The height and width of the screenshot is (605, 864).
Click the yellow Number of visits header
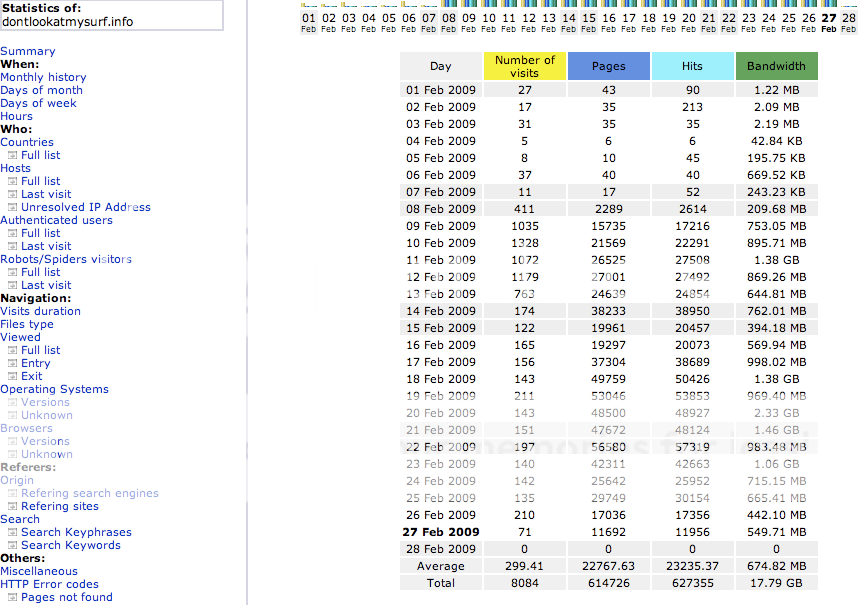coord(524,66)
